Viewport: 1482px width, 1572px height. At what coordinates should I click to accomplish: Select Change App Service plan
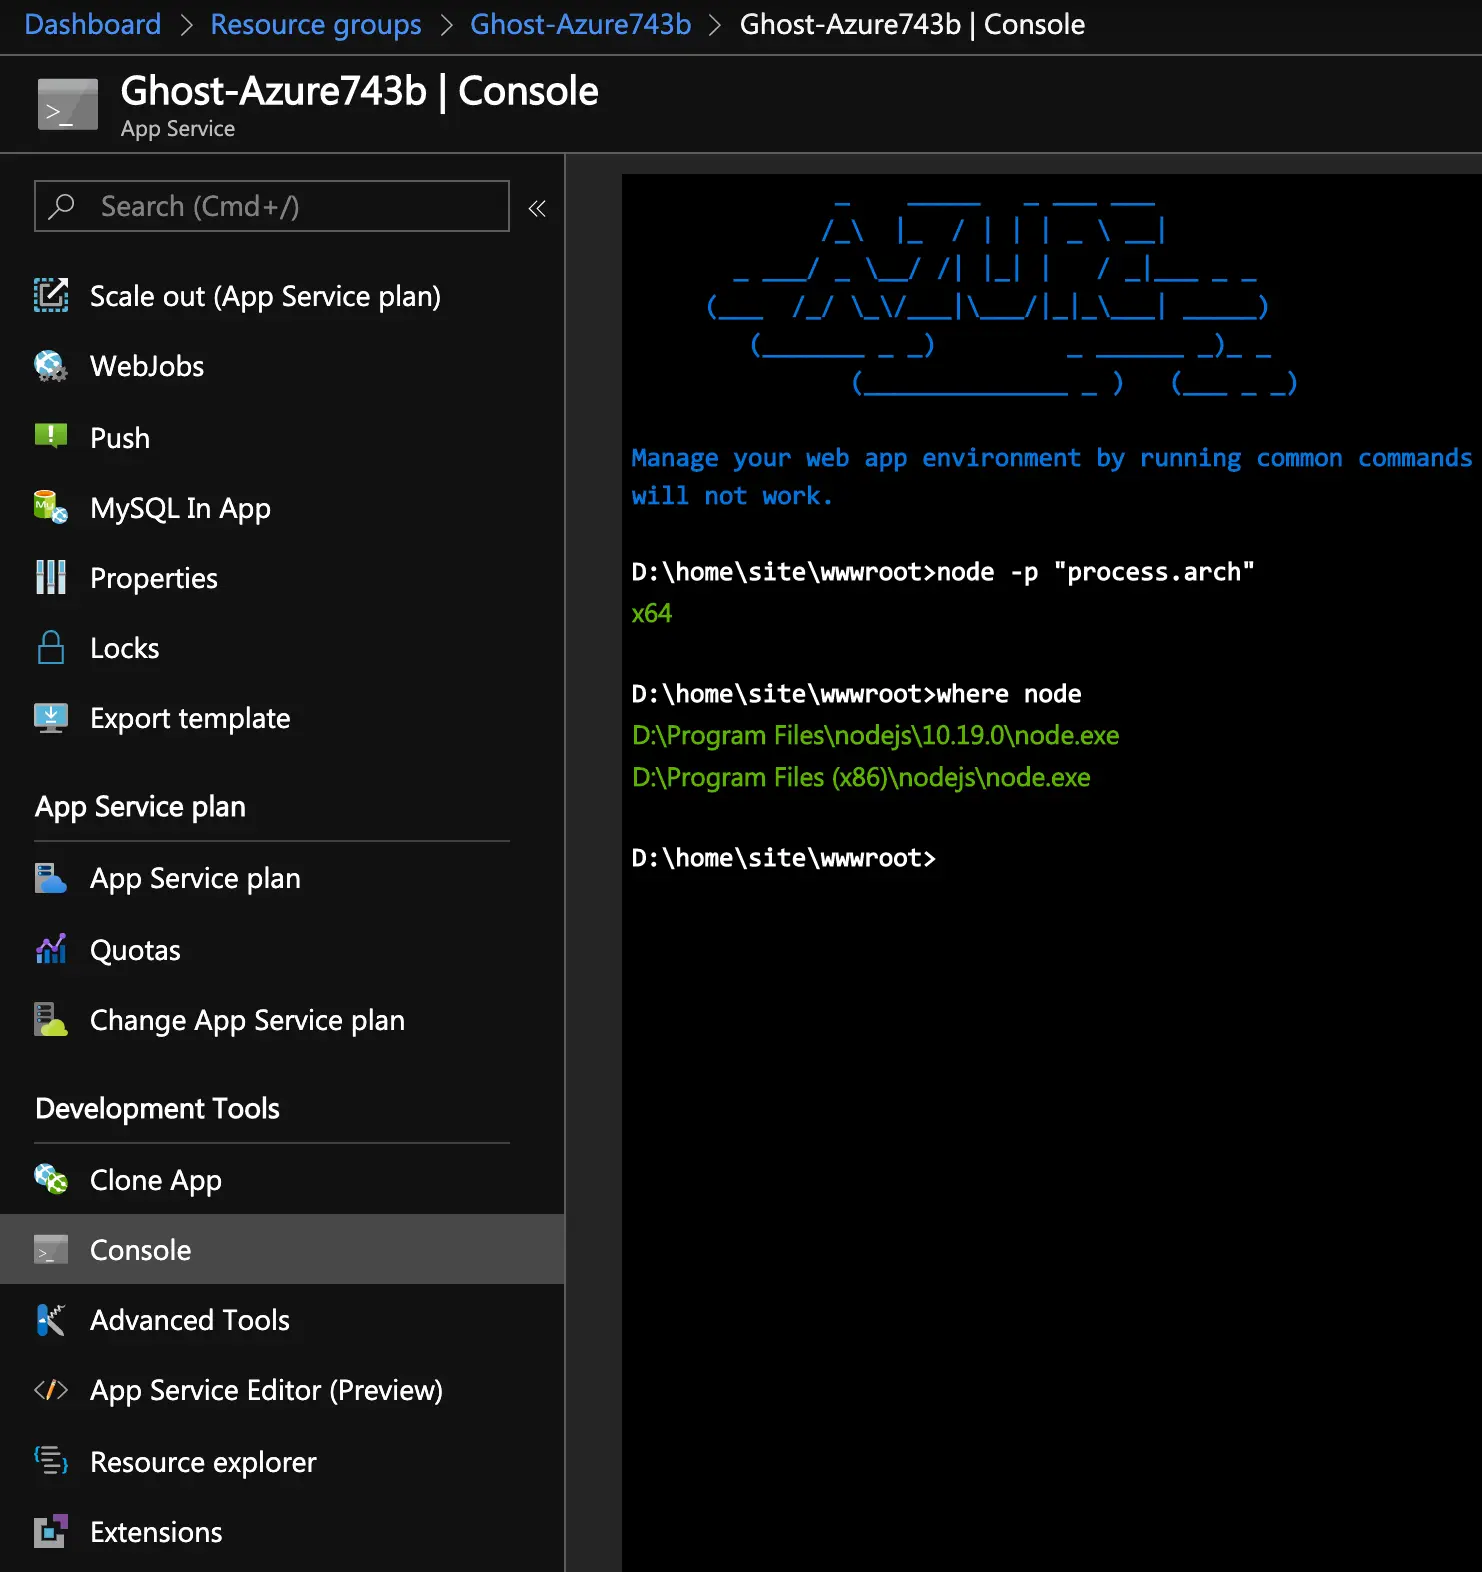coord(247,1020)
